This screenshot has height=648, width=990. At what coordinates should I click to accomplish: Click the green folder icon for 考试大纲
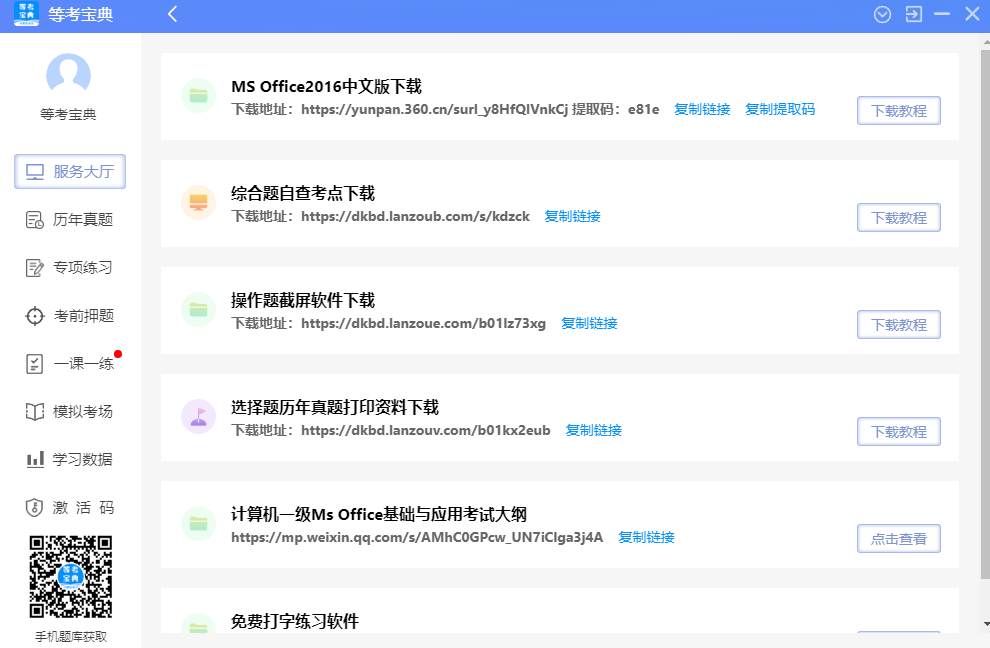[x=199, y=524]
